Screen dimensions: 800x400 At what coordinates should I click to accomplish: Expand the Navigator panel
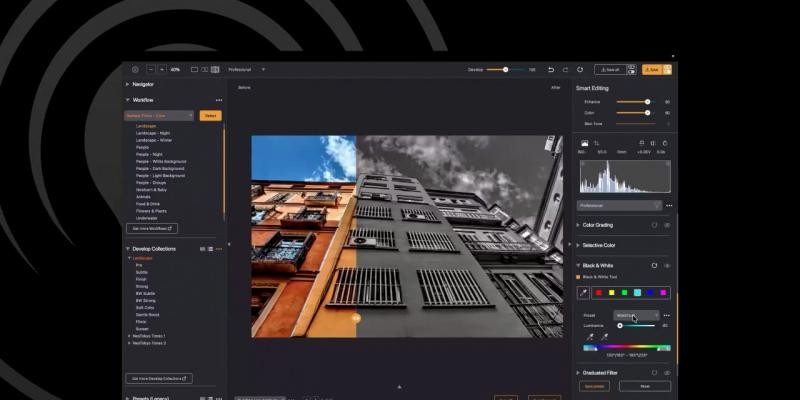coord(127,84)
